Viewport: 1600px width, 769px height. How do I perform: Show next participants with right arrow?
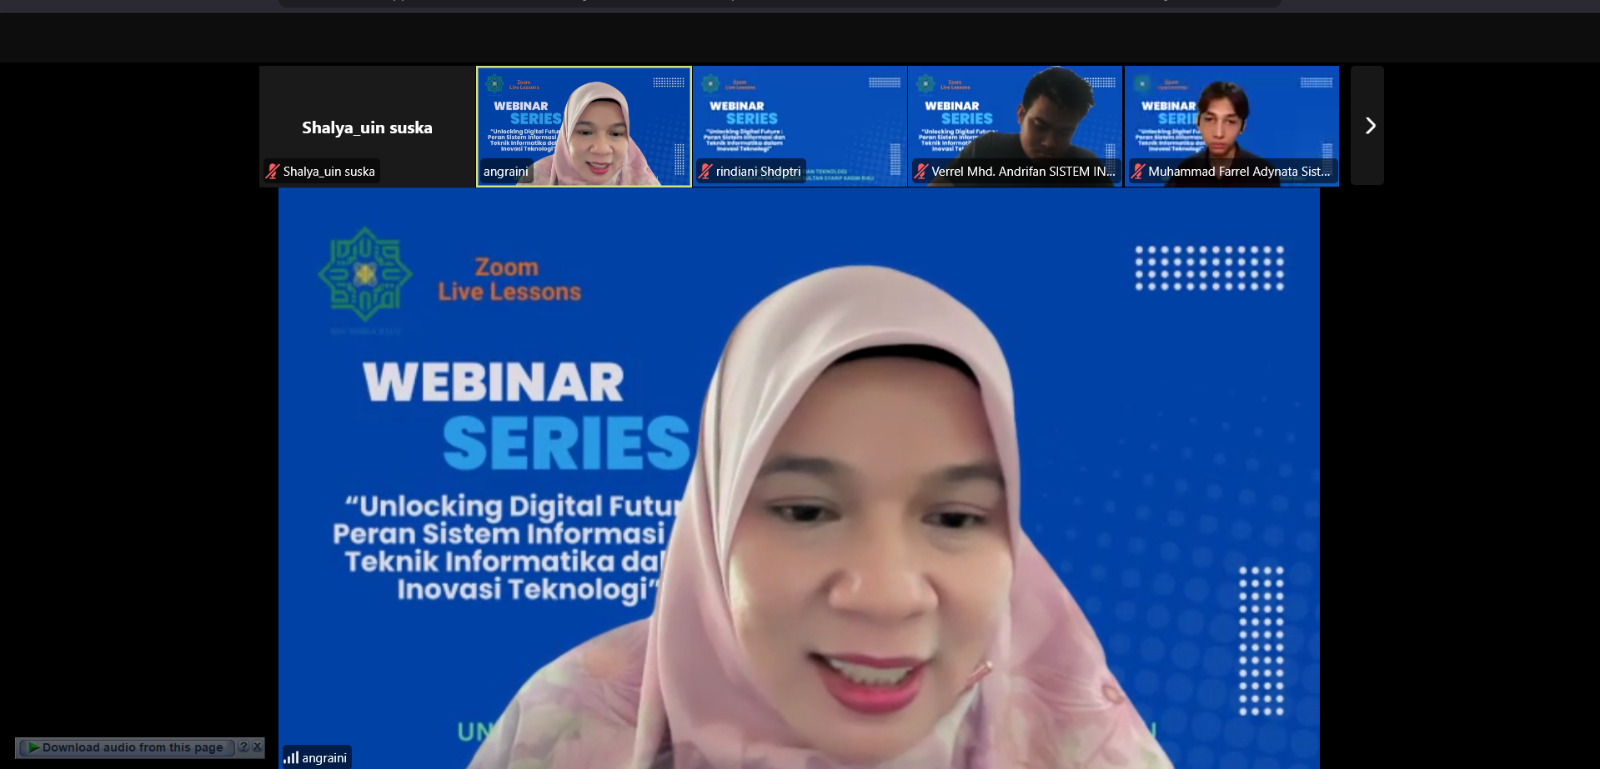tap(1369, 126)
